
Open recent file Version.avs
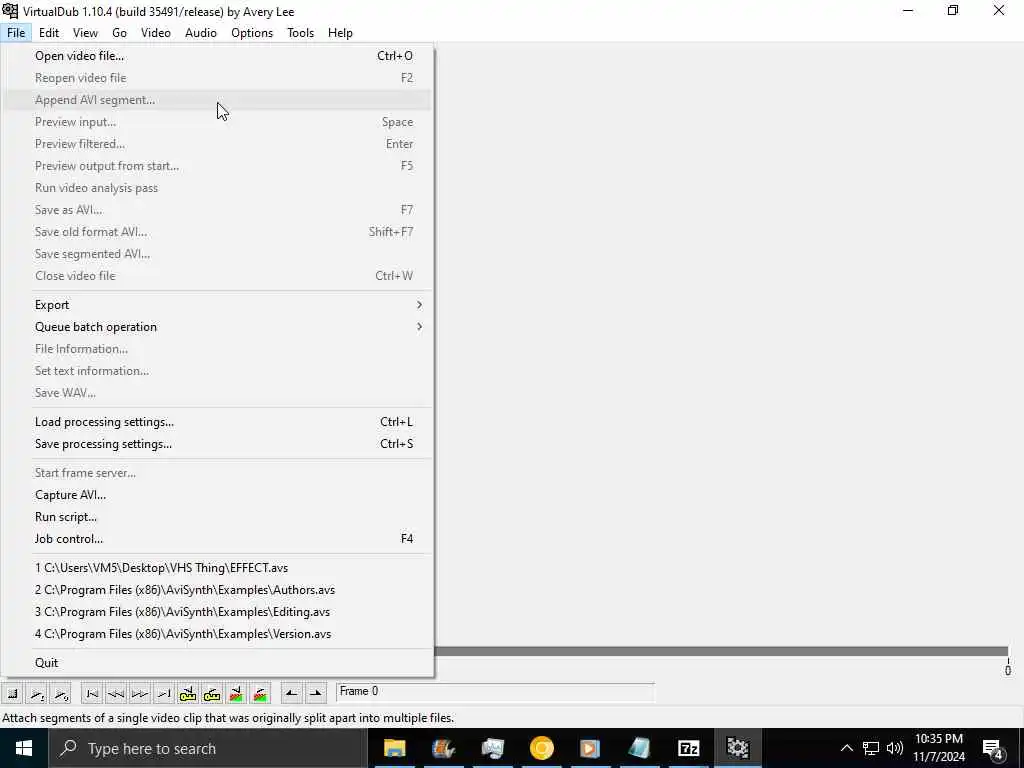pos(217,634)
